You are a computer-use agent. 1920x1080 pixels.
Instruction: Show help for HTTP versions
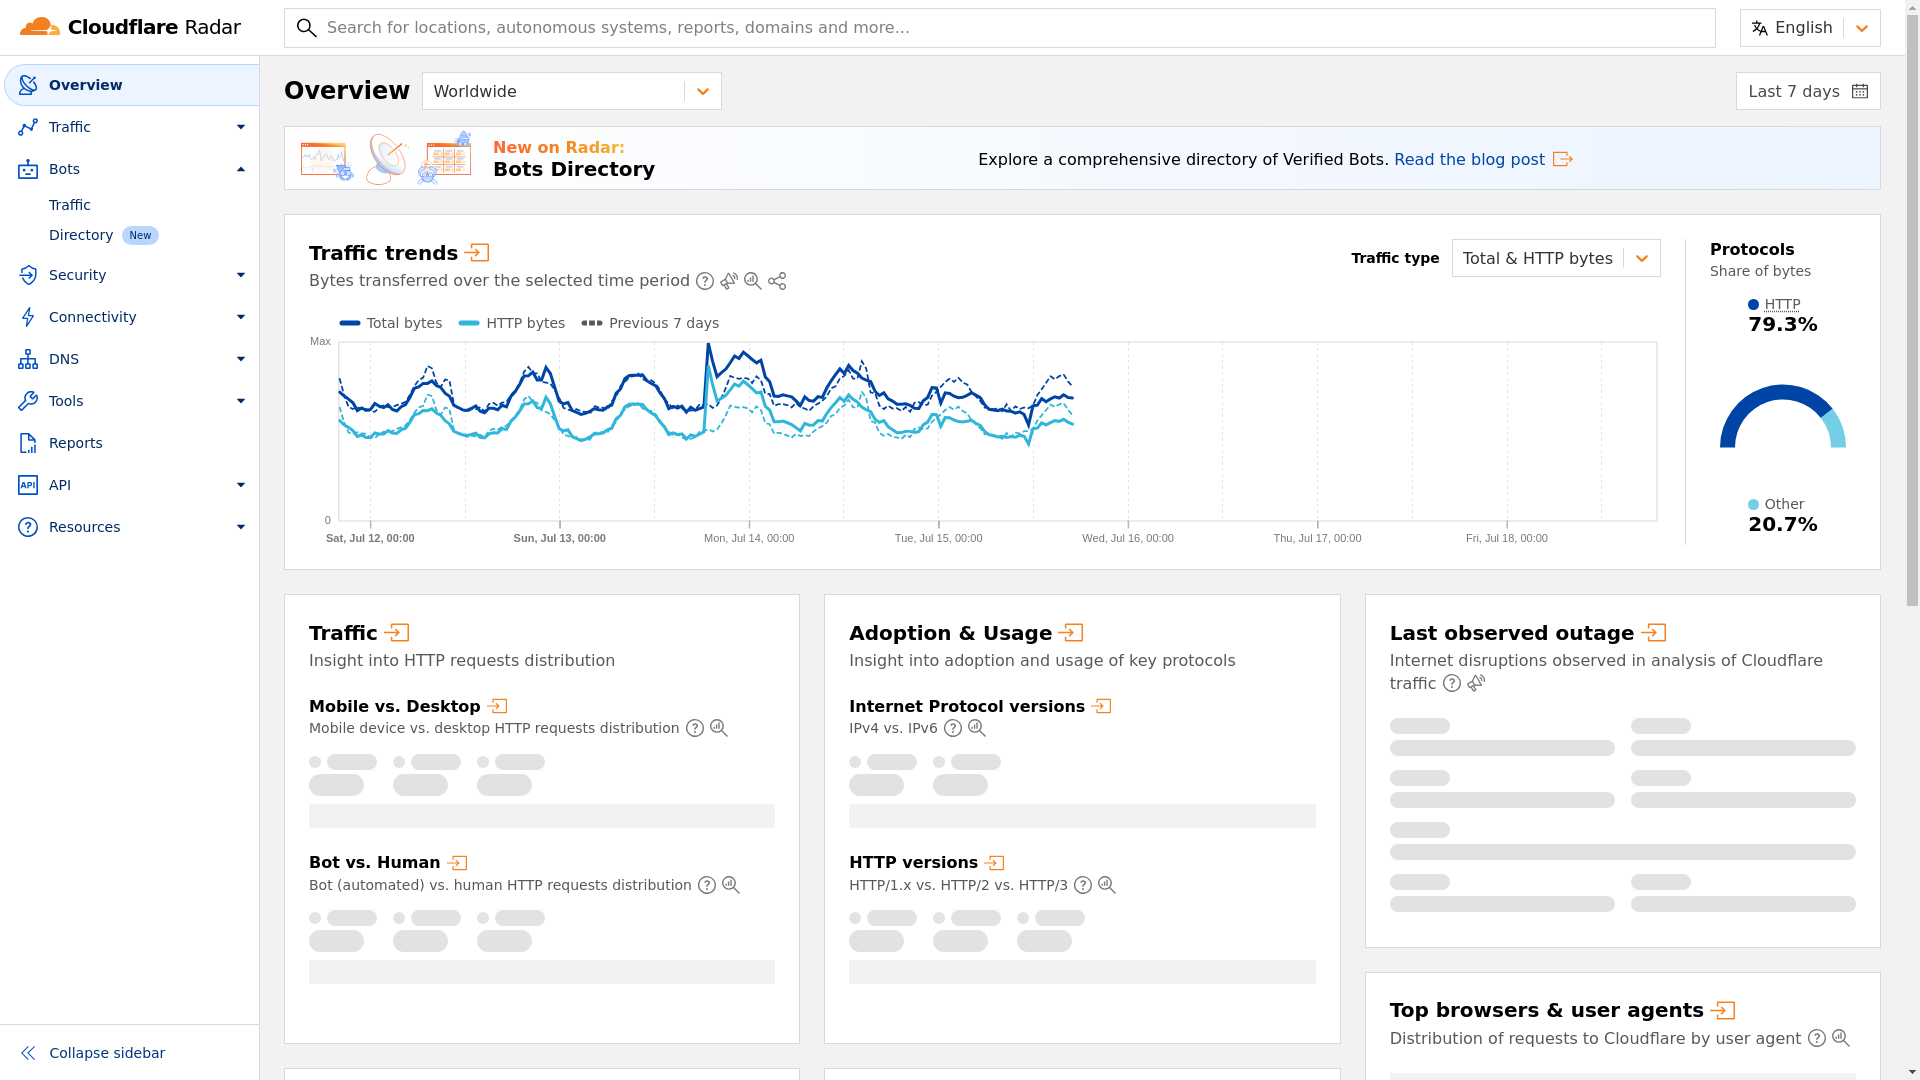click(1083, 885)
